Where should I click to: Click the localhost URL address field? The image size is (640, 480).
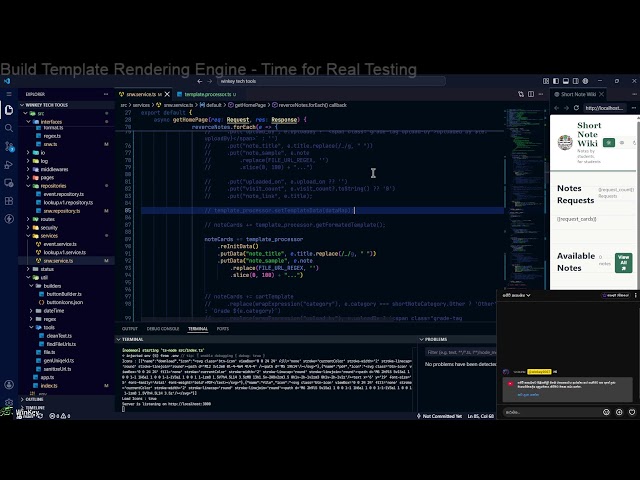(605, 108)
